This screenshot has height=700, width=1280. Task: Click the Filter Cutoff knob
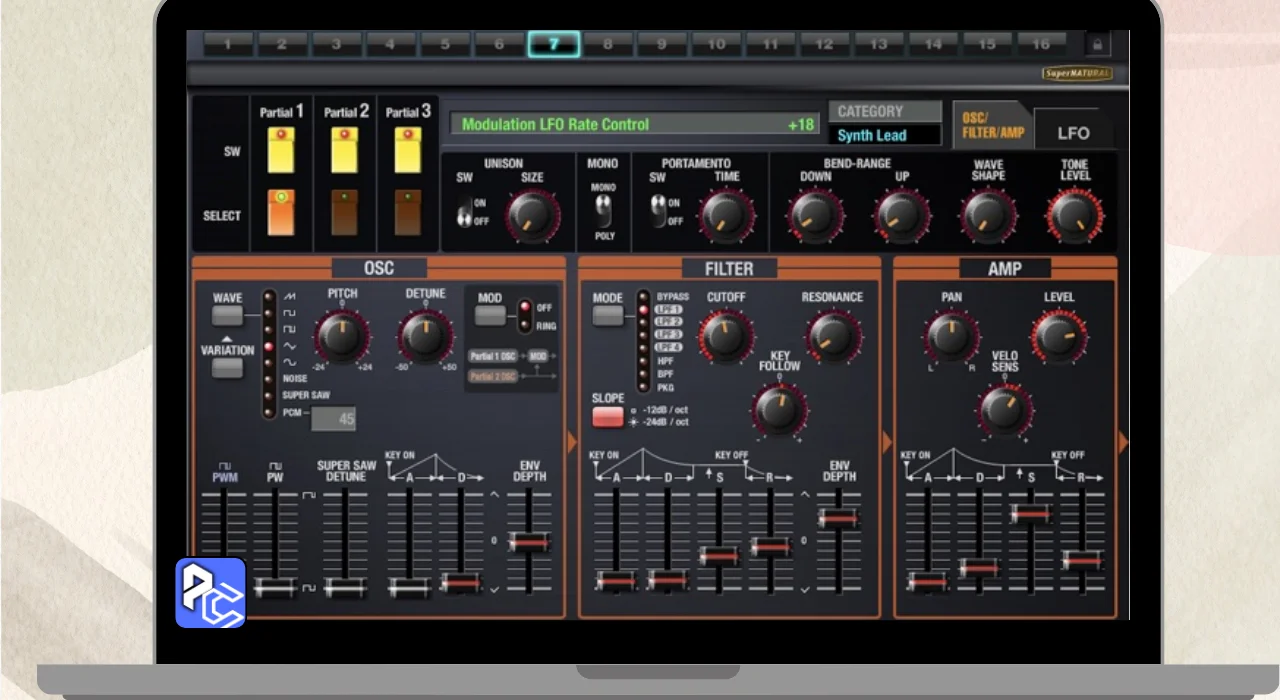point(726,337)
